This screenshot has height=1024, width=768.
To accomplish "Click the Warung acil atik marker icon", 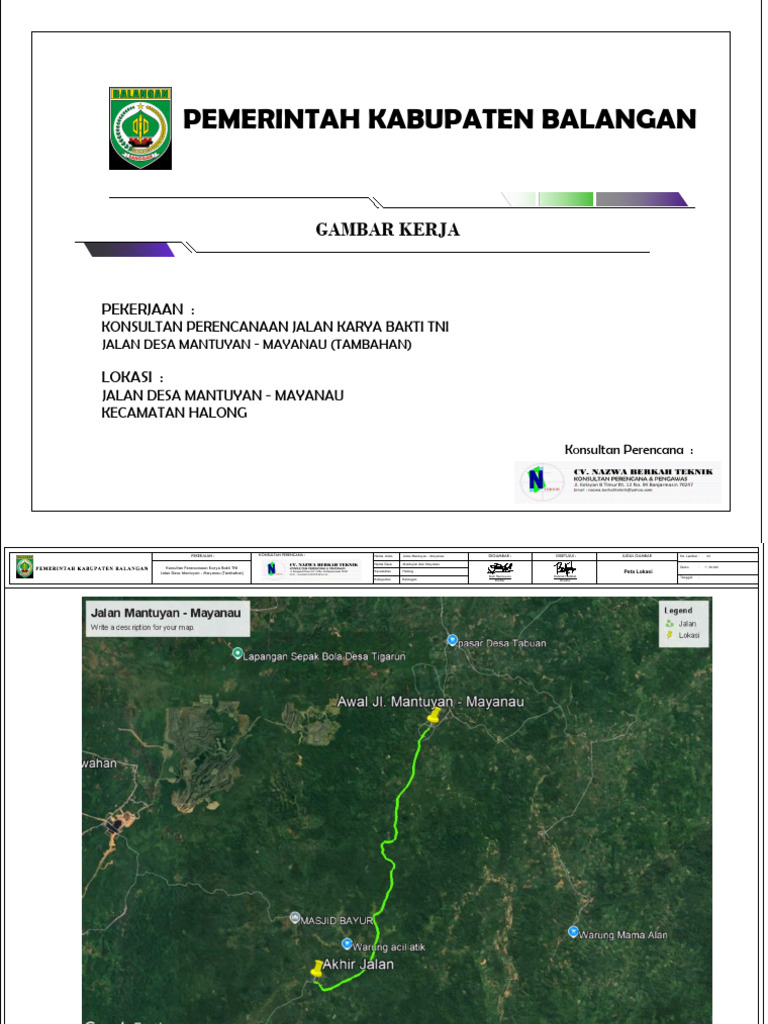I will (347, 944).
